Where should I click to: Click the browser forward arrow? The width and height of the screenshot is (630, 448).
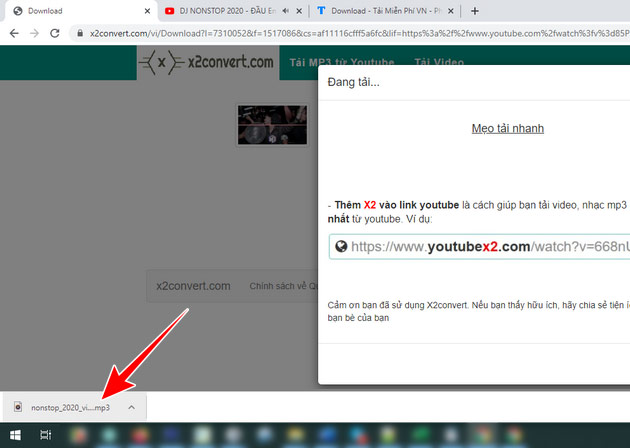pos(35,33)
